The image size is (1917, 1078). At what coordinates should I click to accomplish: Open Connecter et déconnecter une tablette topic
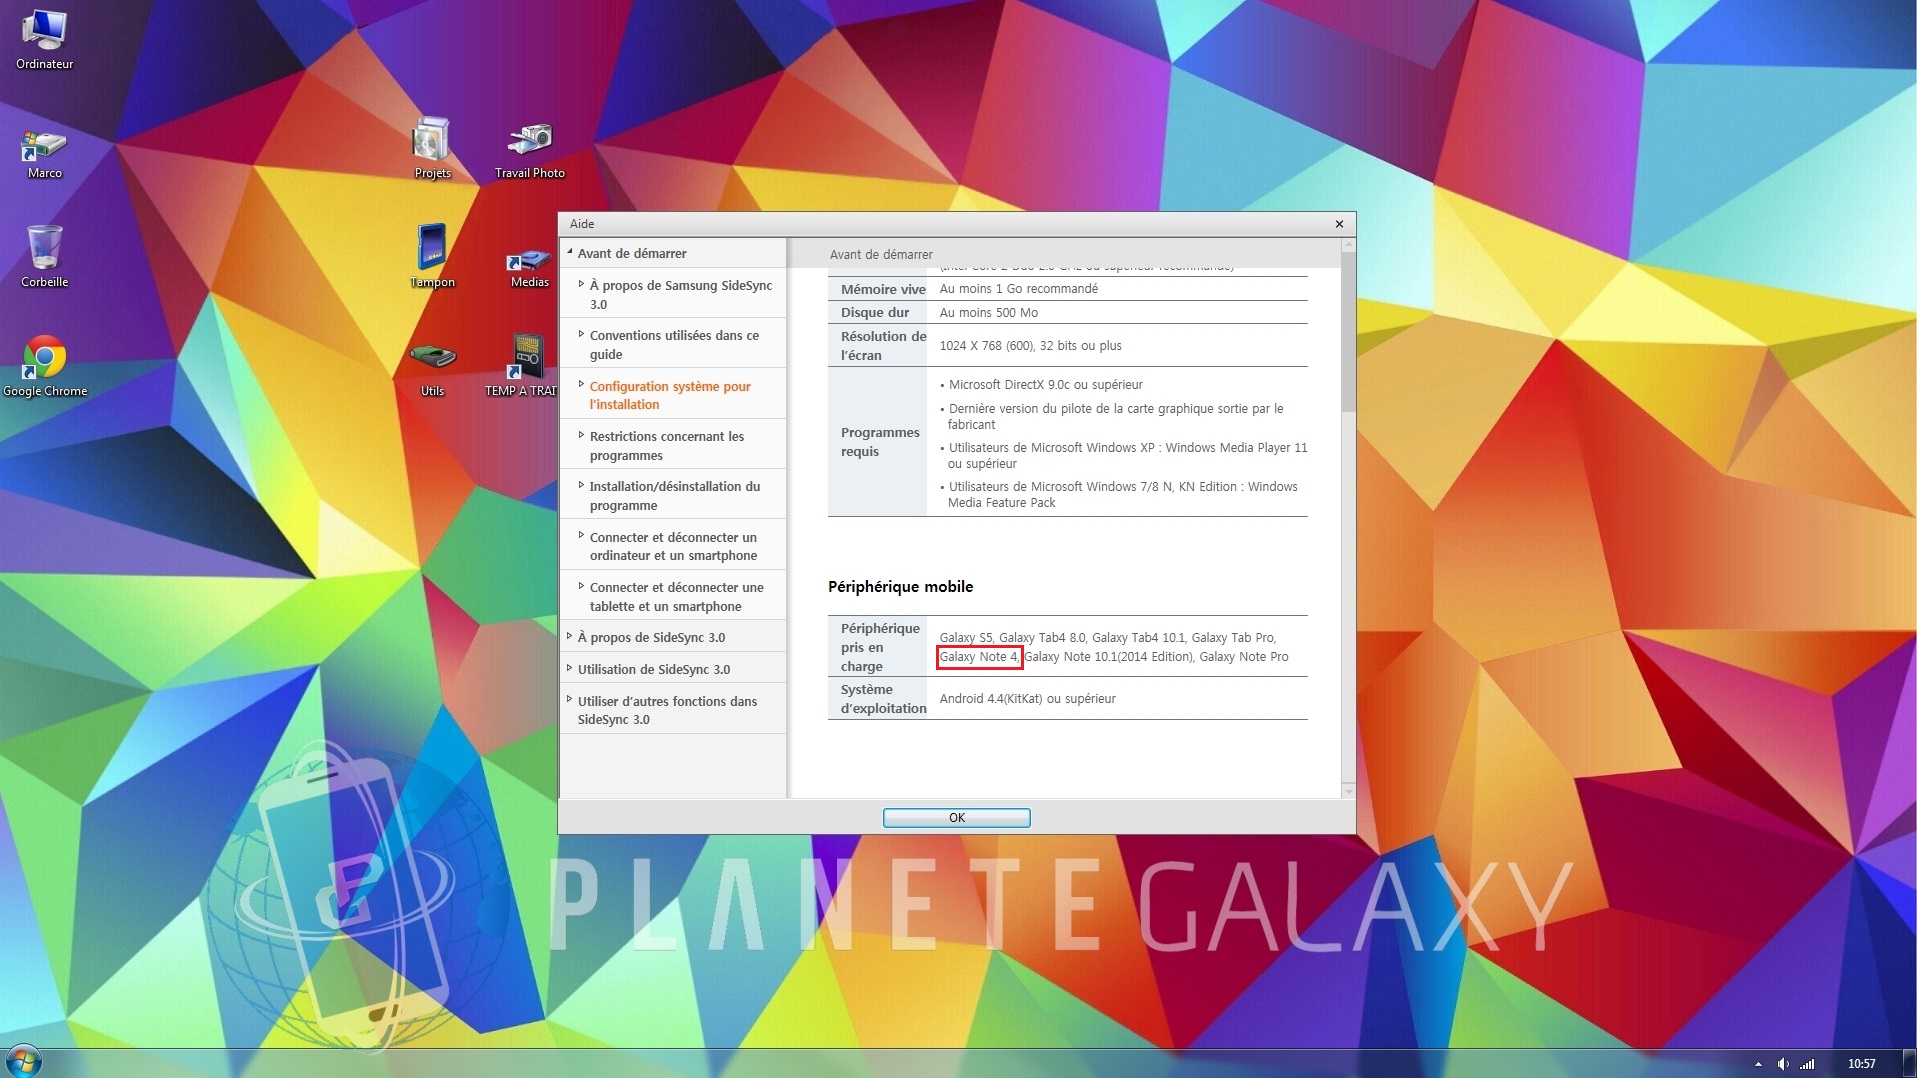pyautogui.click(x=673, y=596)
